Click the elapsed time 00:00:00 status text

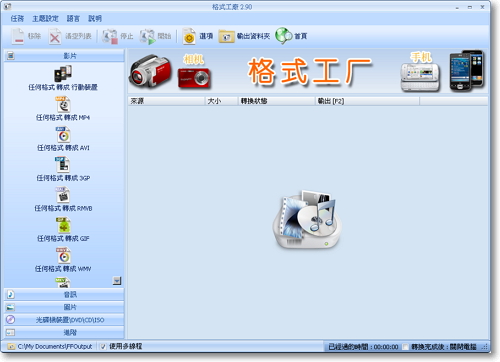(x=363, y=347)
